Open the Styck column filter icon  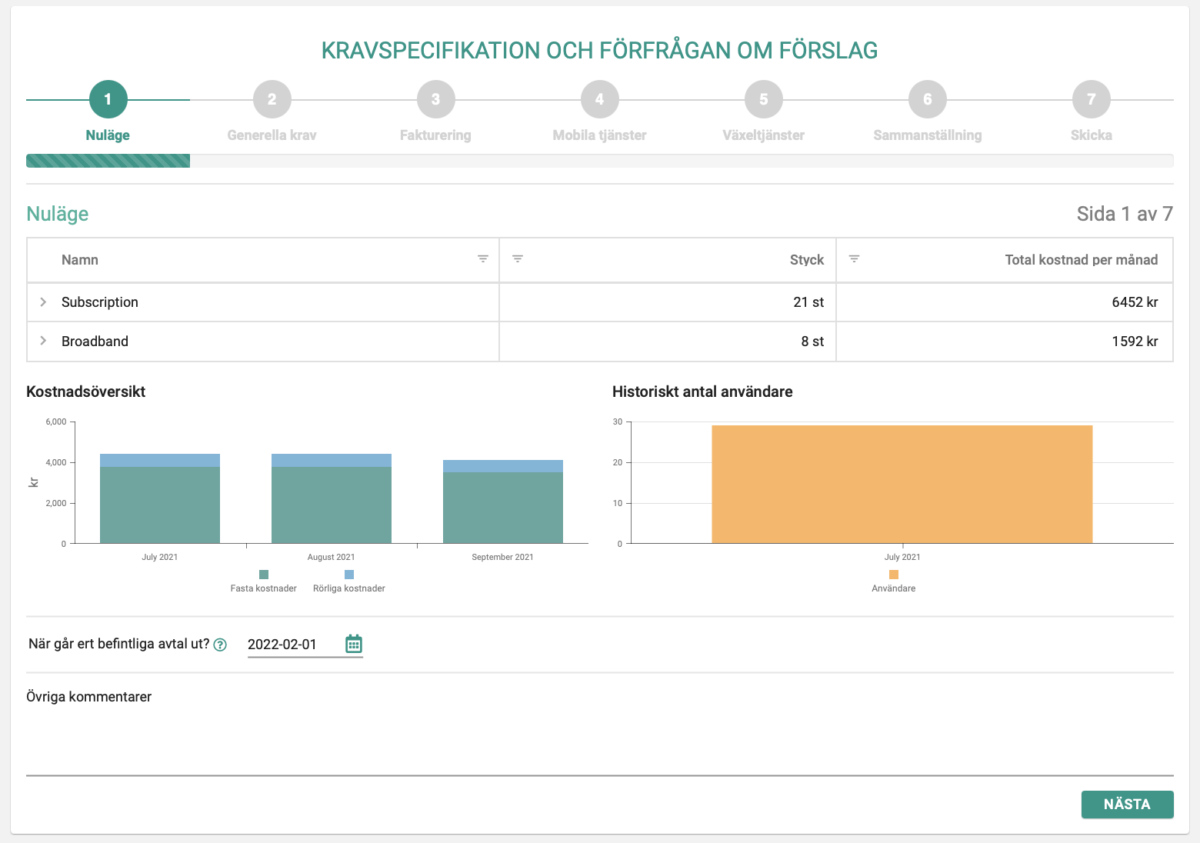tap(518, 259)
